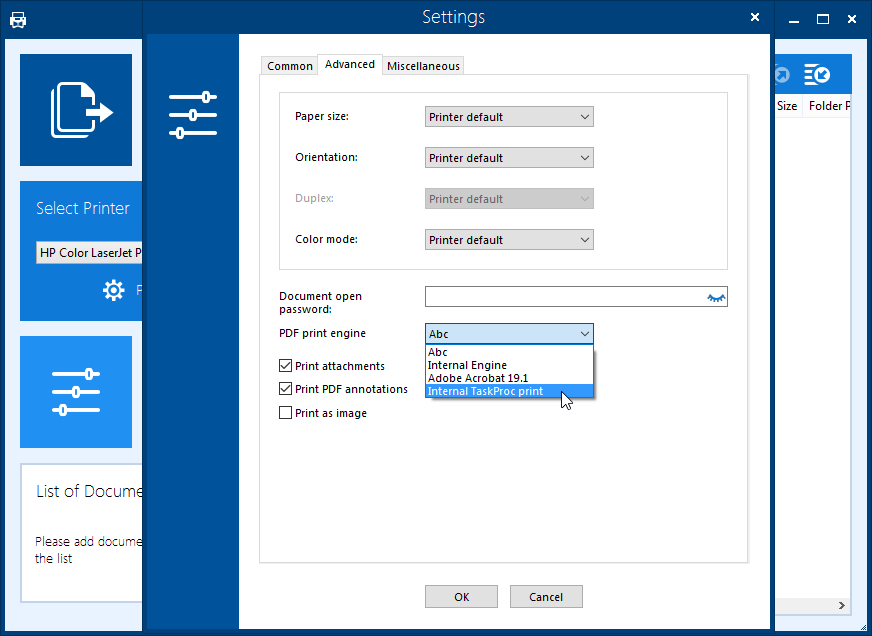Expand the Orientation dropdown
Screen dimensions: 872x636
(509, 158)
